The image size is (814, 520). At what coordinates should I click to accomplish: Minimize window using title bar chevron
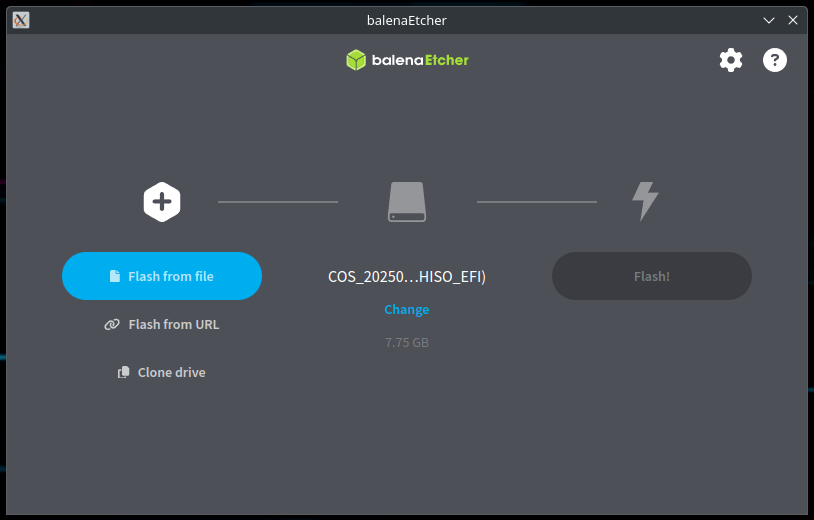point(769,20)
